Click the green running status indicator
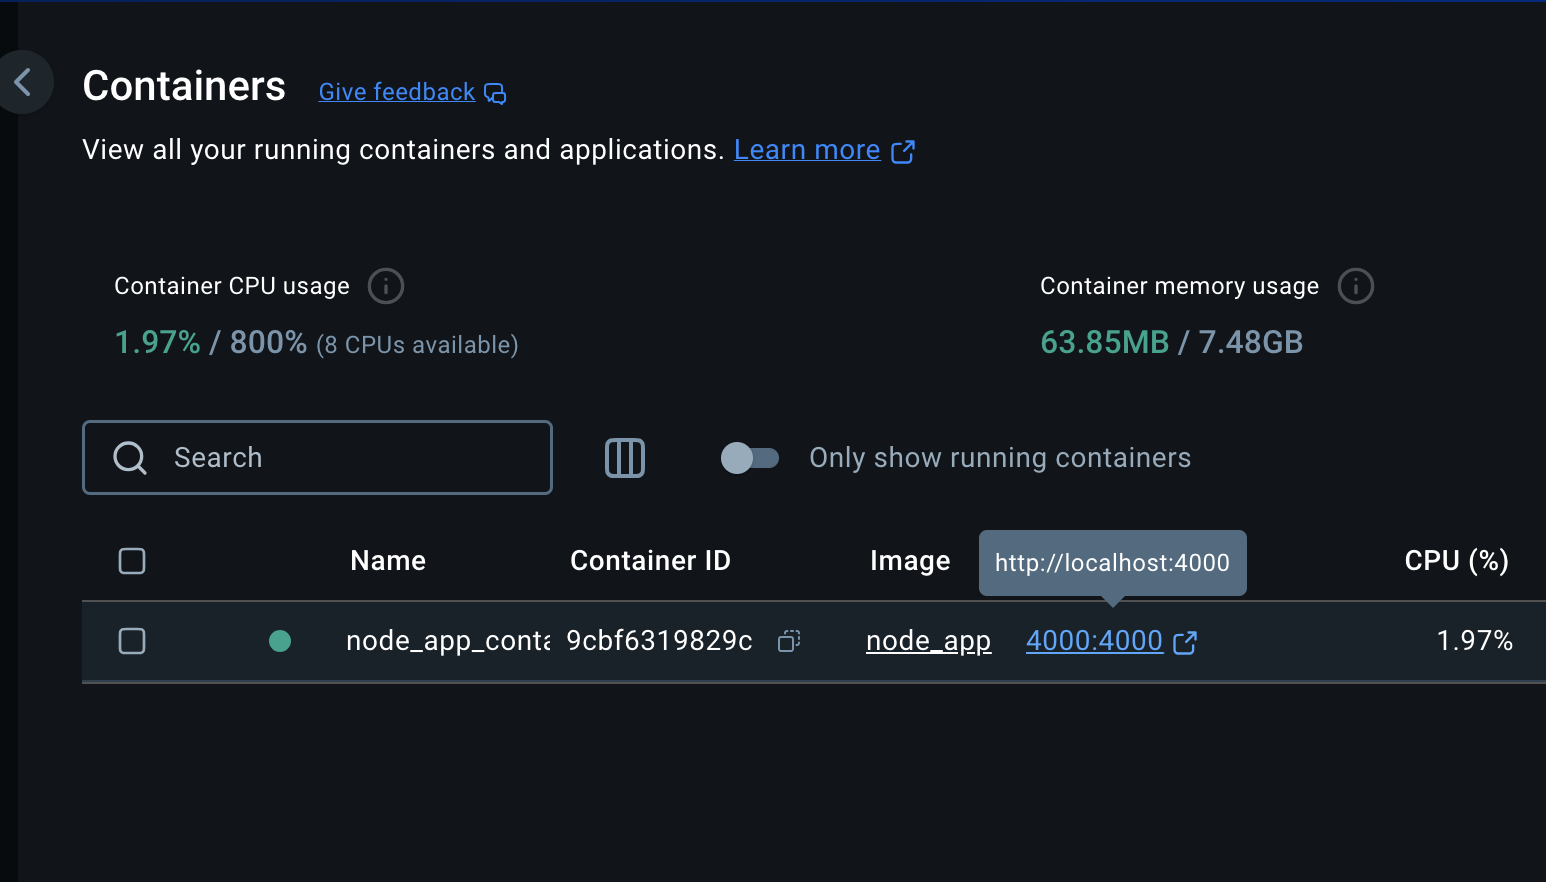 click(280, 641)
